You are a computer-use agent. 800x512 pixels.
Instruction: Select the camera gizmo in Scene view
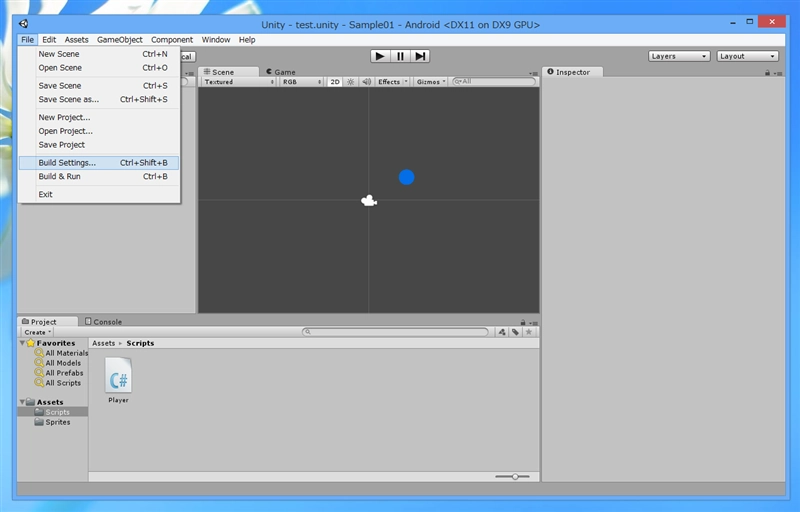click(369, 201)
